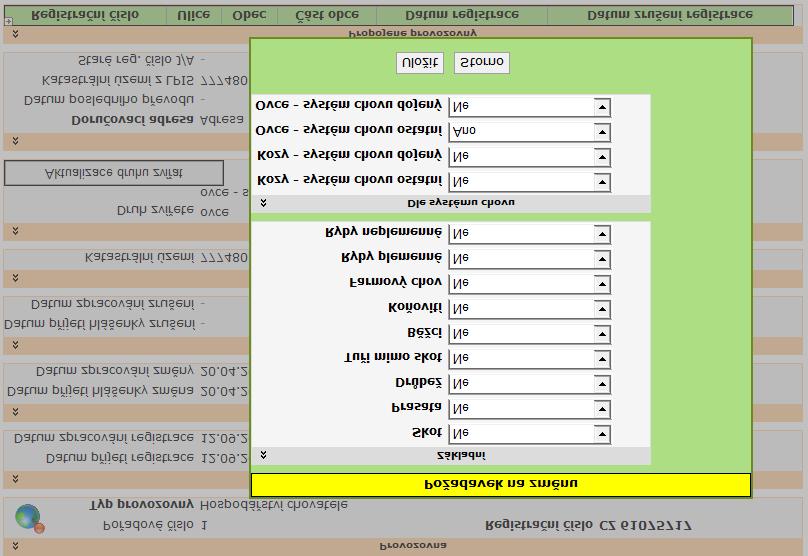Click the Datum registrace column header
Image resolution: width=808 pixels, height=556 pixels.
click(x=462, y=15)
